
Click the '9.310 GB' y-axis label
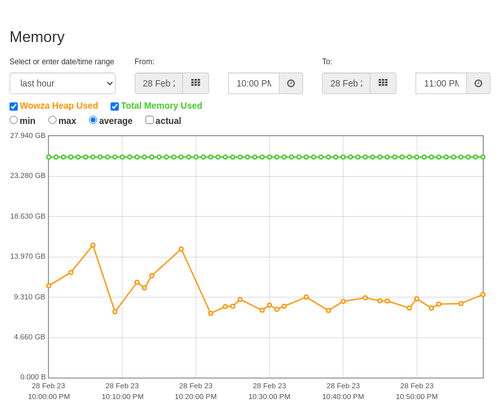point(29,297)
